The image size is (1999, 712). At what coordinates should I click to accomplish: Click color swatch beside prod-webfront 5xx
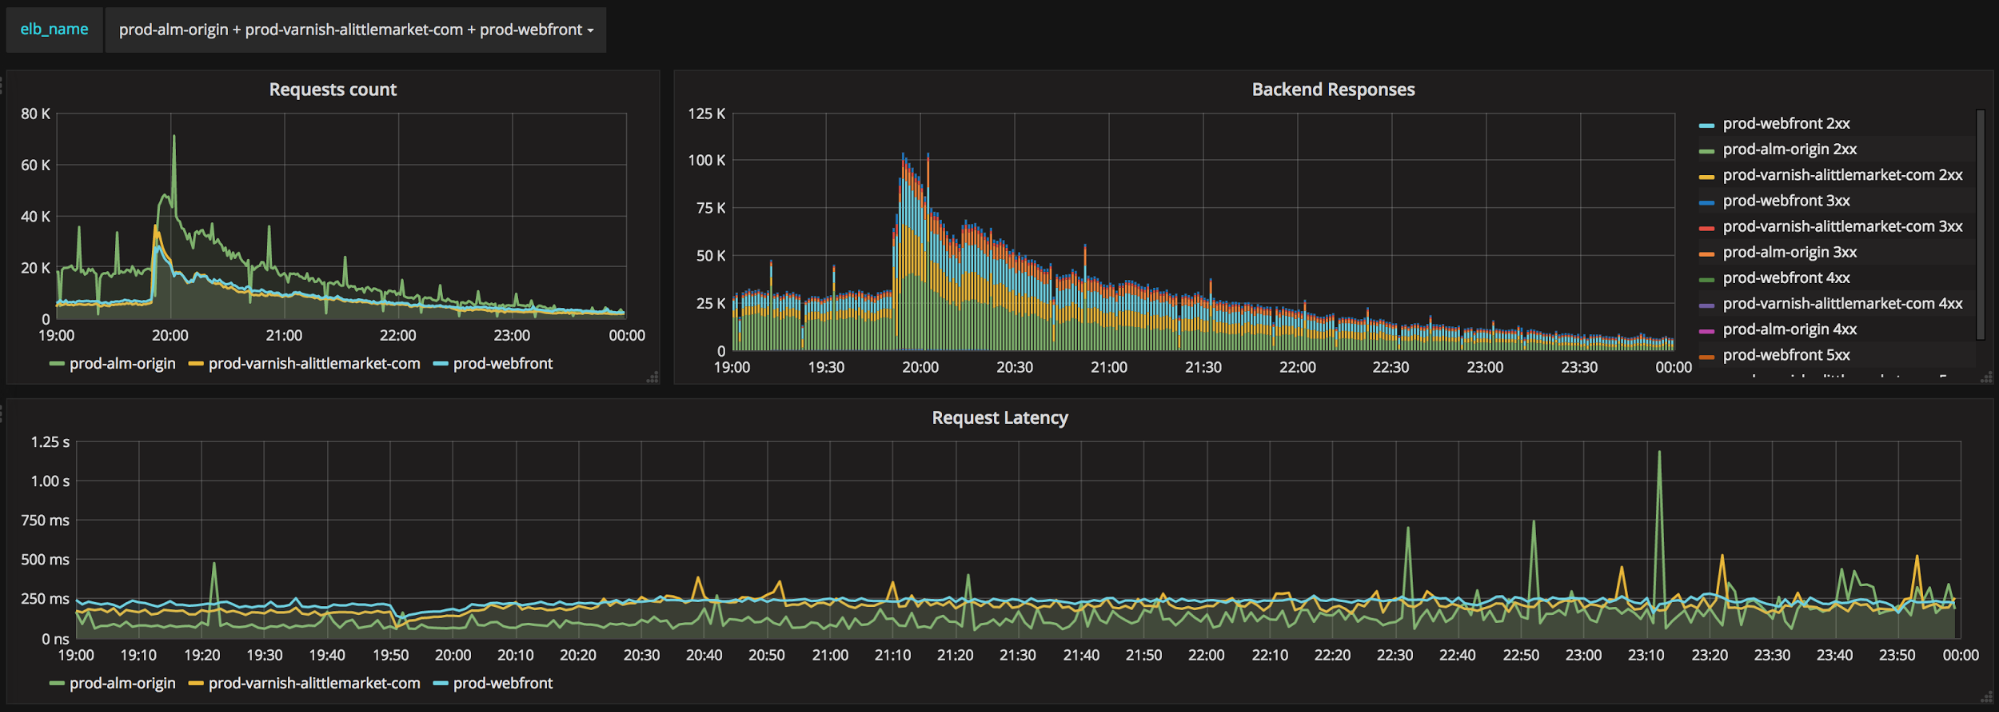click(x=1706, y=357)
